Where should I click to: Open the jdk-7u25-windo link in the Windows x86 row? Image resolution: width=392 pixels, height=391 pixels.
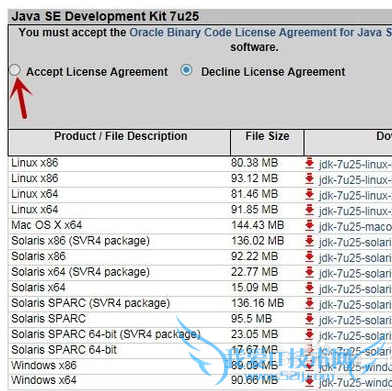click(355, 367)
